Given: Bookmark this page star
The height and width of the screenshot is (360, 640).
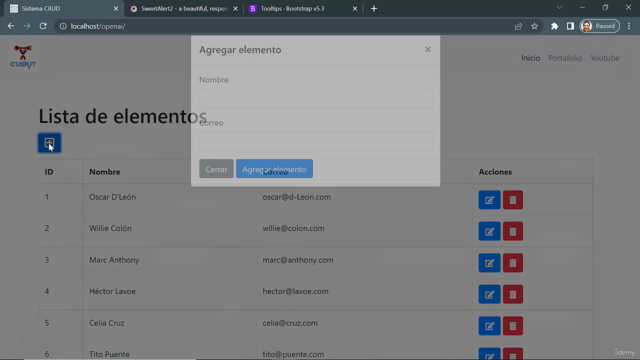Looking at the screenshot, I should coord(534,26).
